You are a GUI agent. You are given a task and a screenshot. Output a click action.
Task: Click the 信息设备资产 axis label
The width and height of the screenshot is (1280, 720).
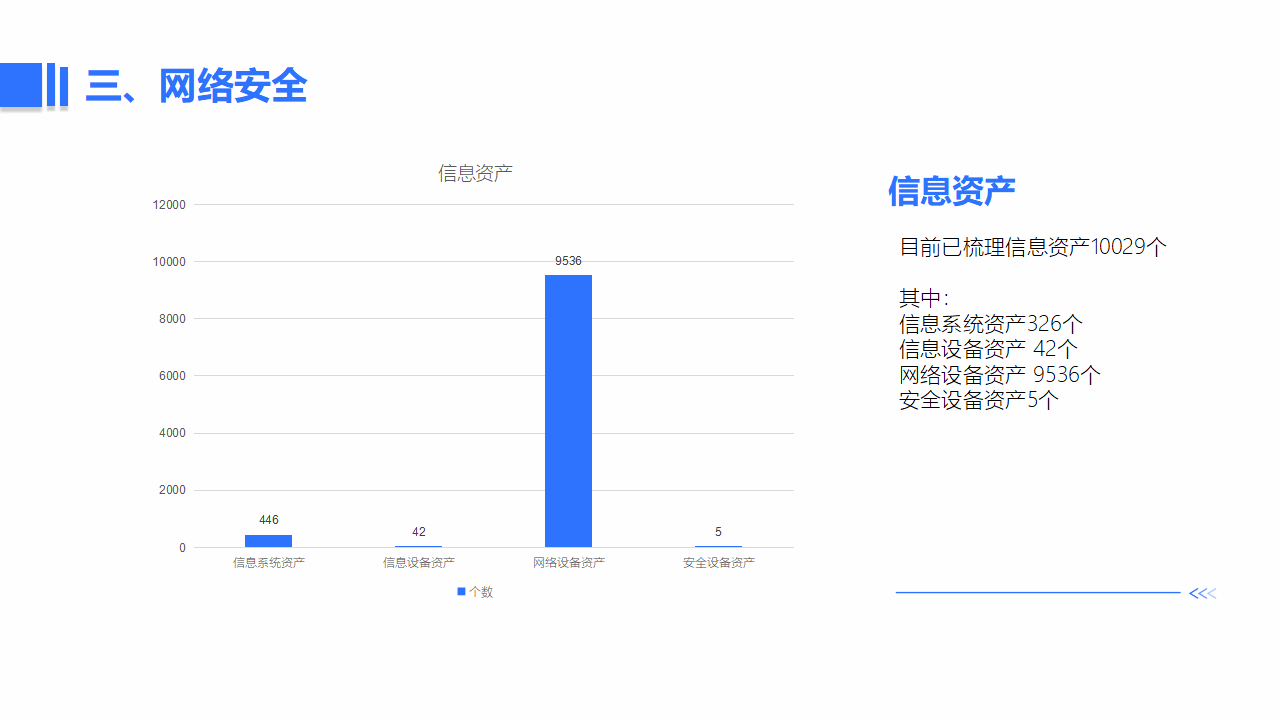pos(418,563)
